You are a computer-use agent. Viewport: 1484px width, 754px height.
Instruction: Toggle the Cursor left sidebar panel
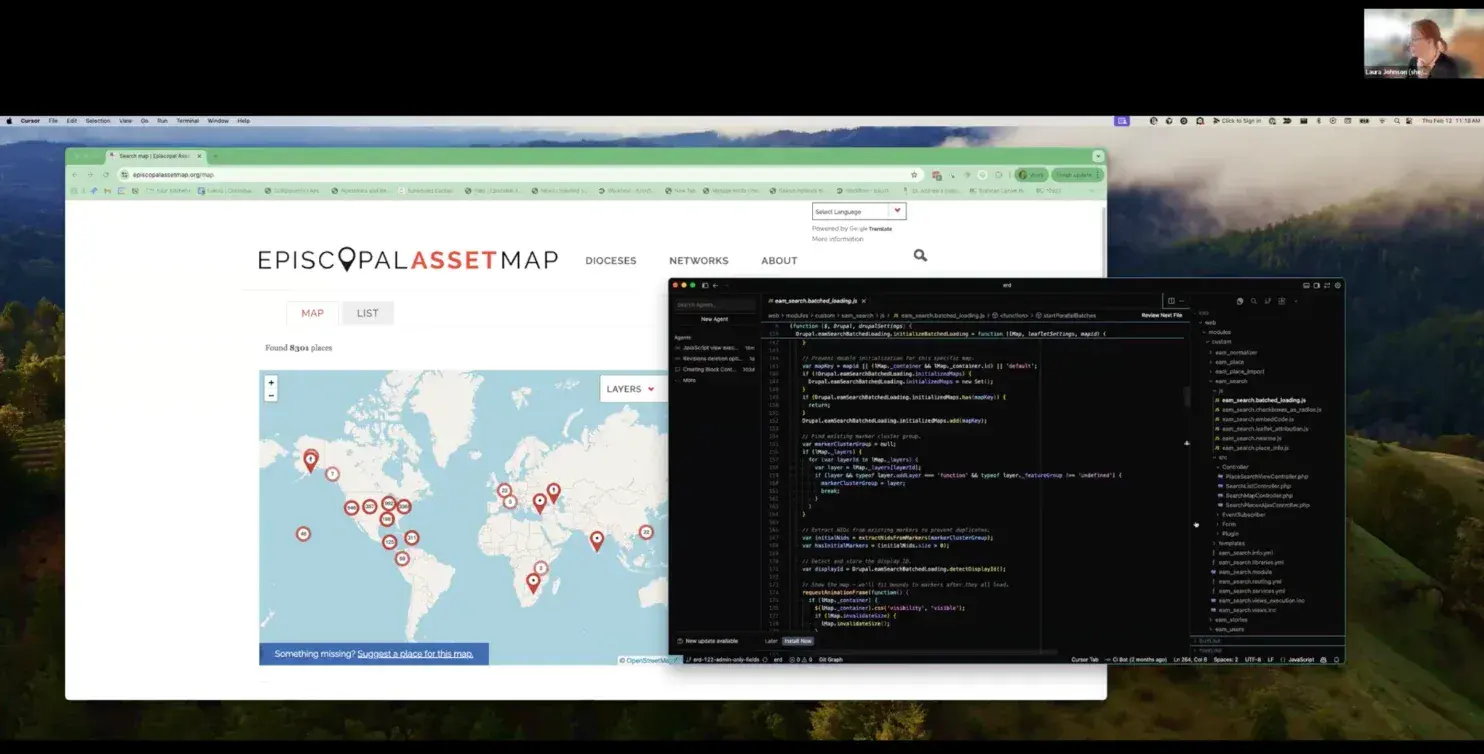704,285
